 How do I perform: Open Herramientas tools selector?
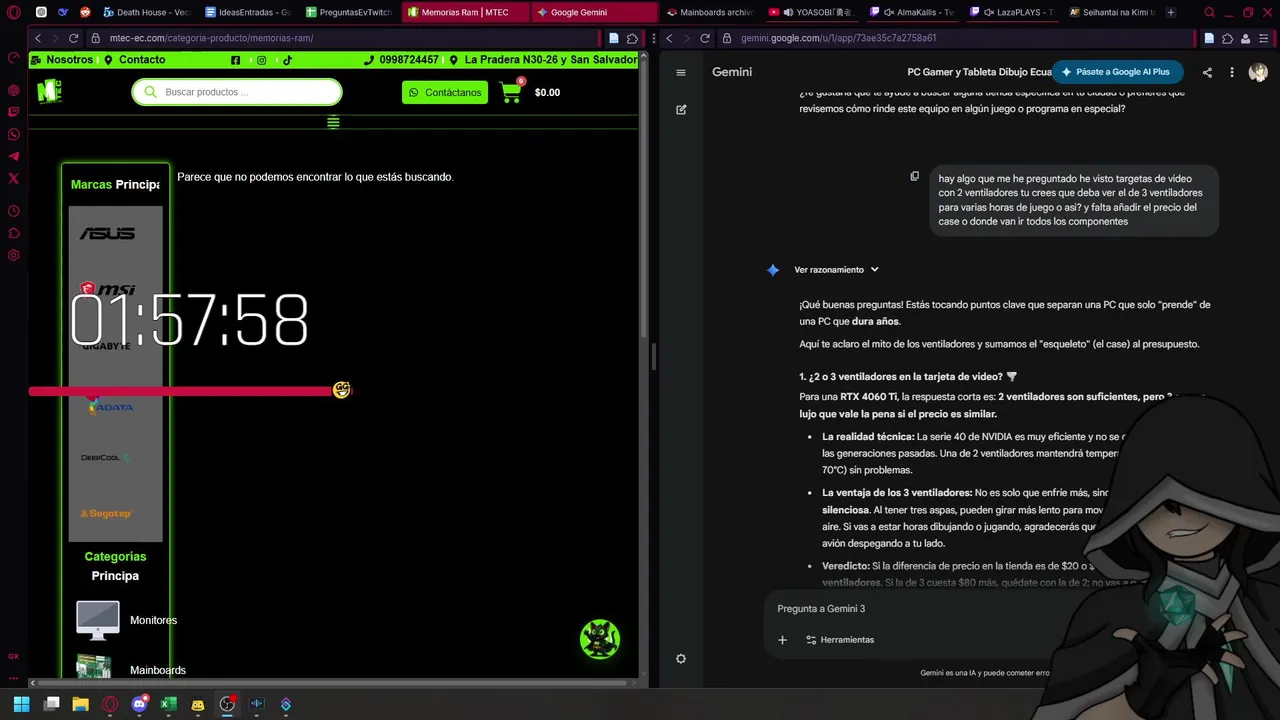(840, 640)
